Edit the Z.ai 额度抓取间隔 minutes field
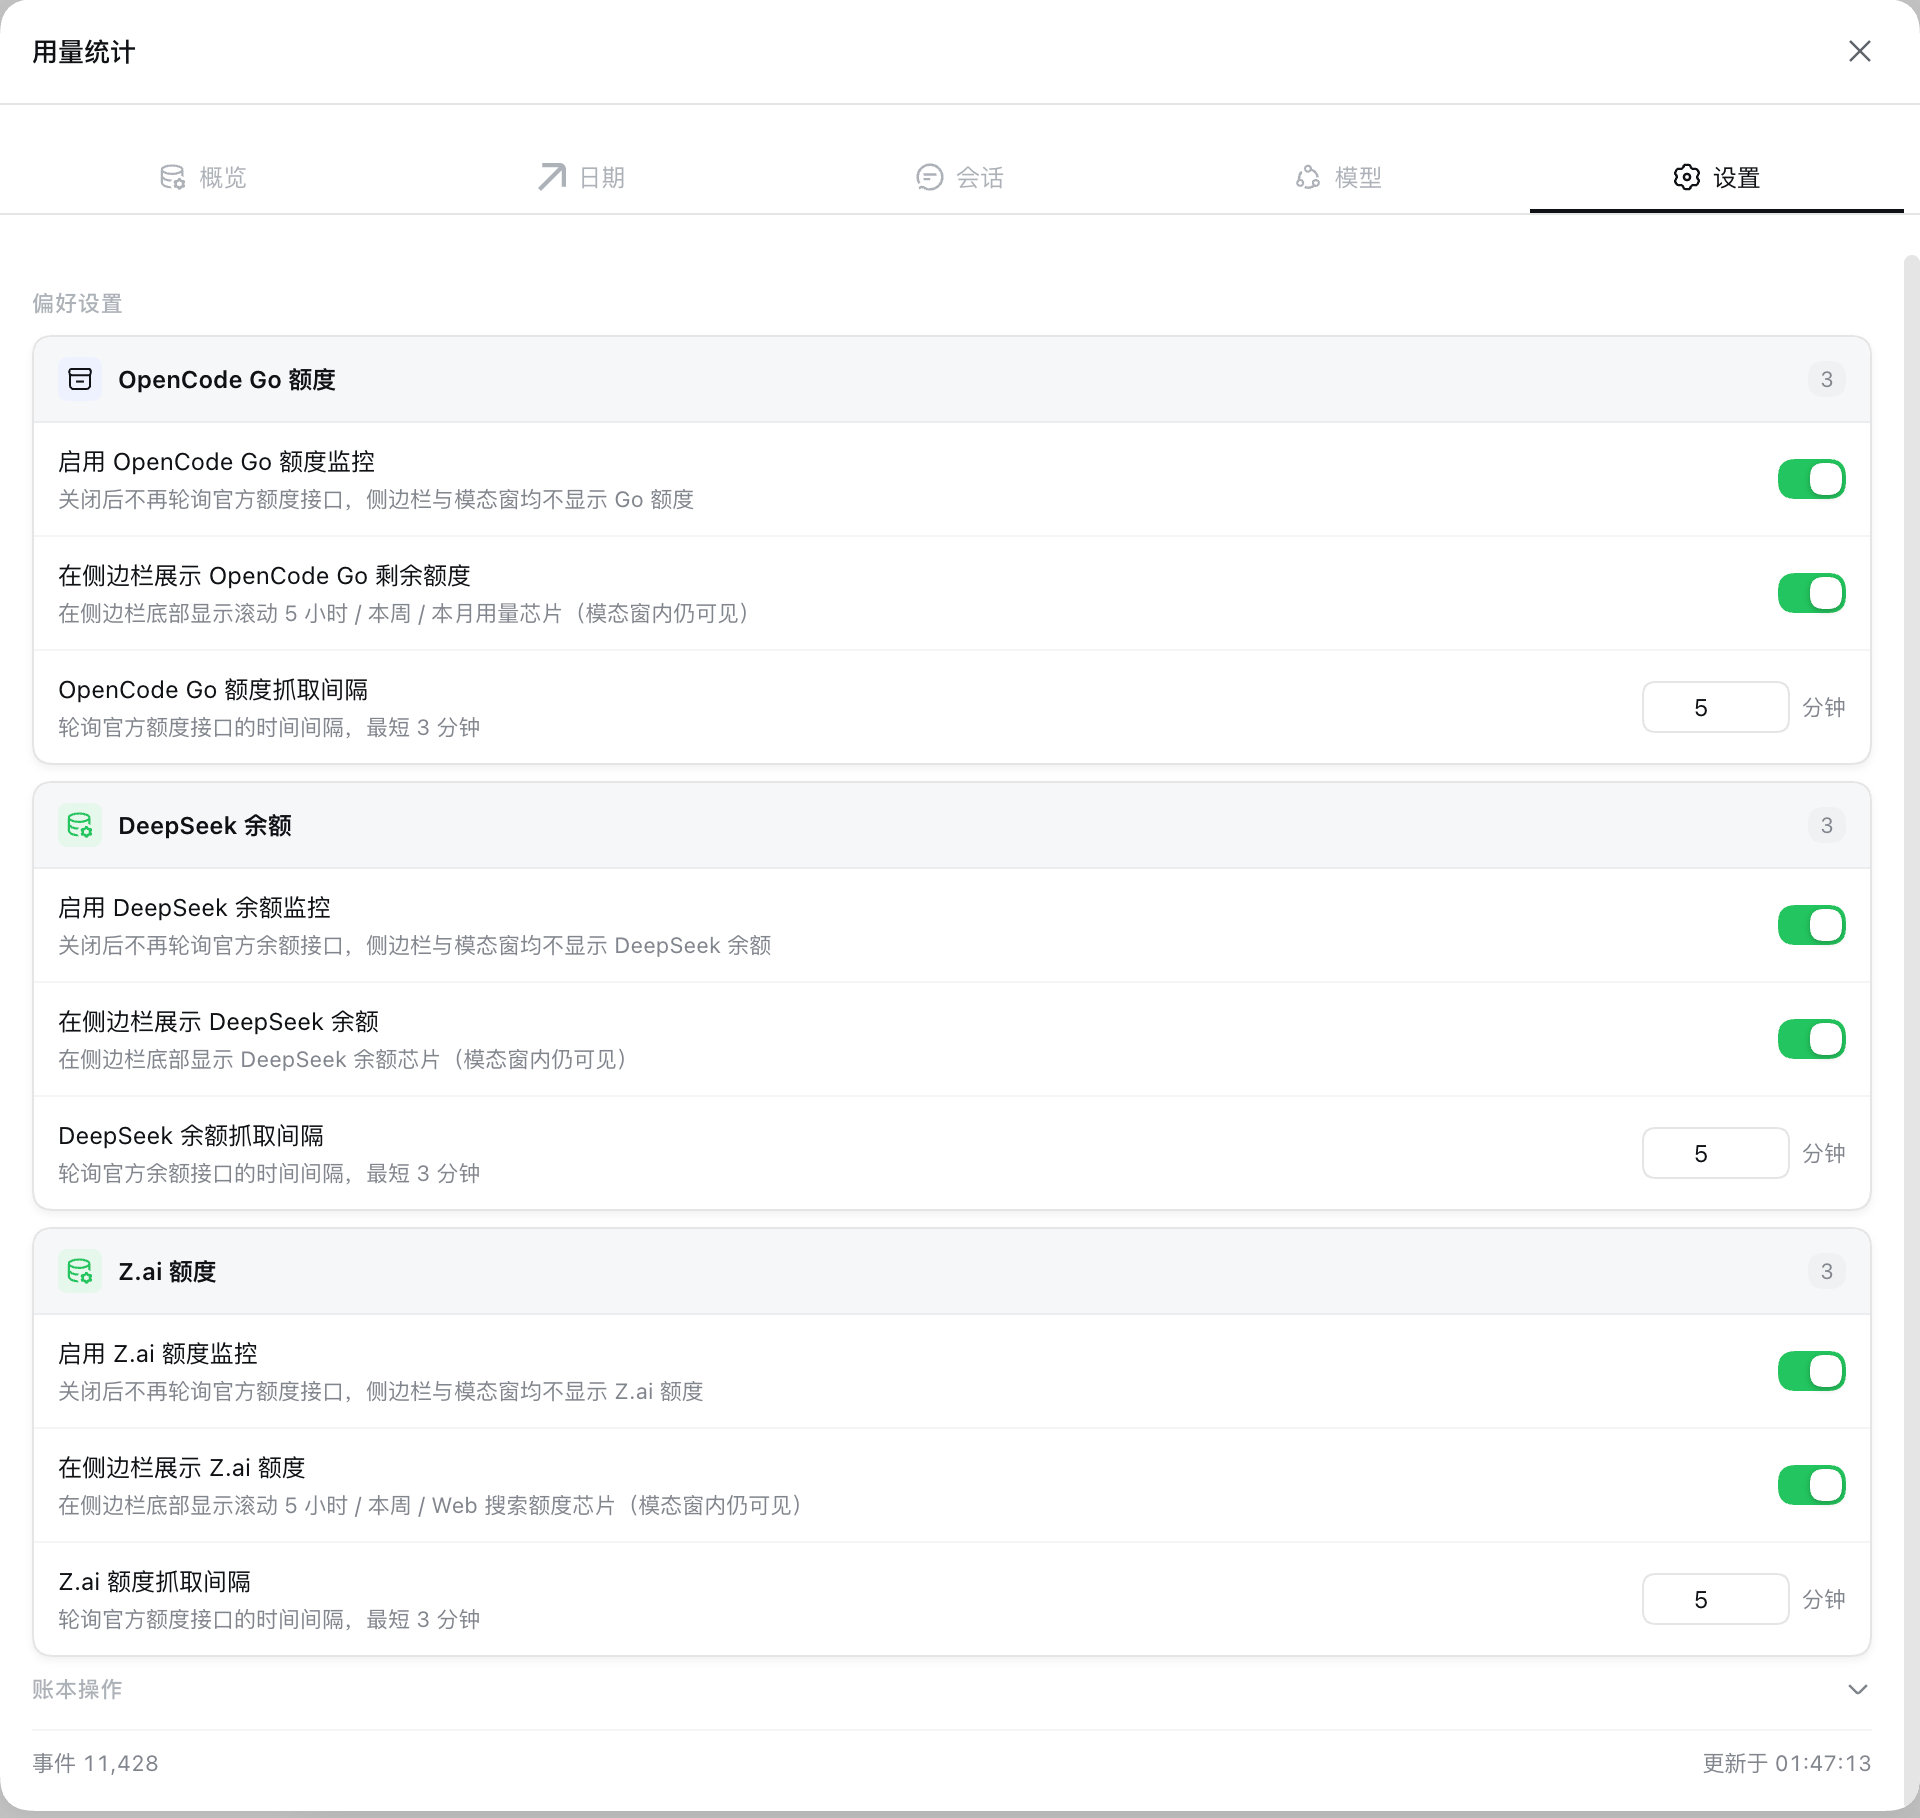 pos(1715,1599)
